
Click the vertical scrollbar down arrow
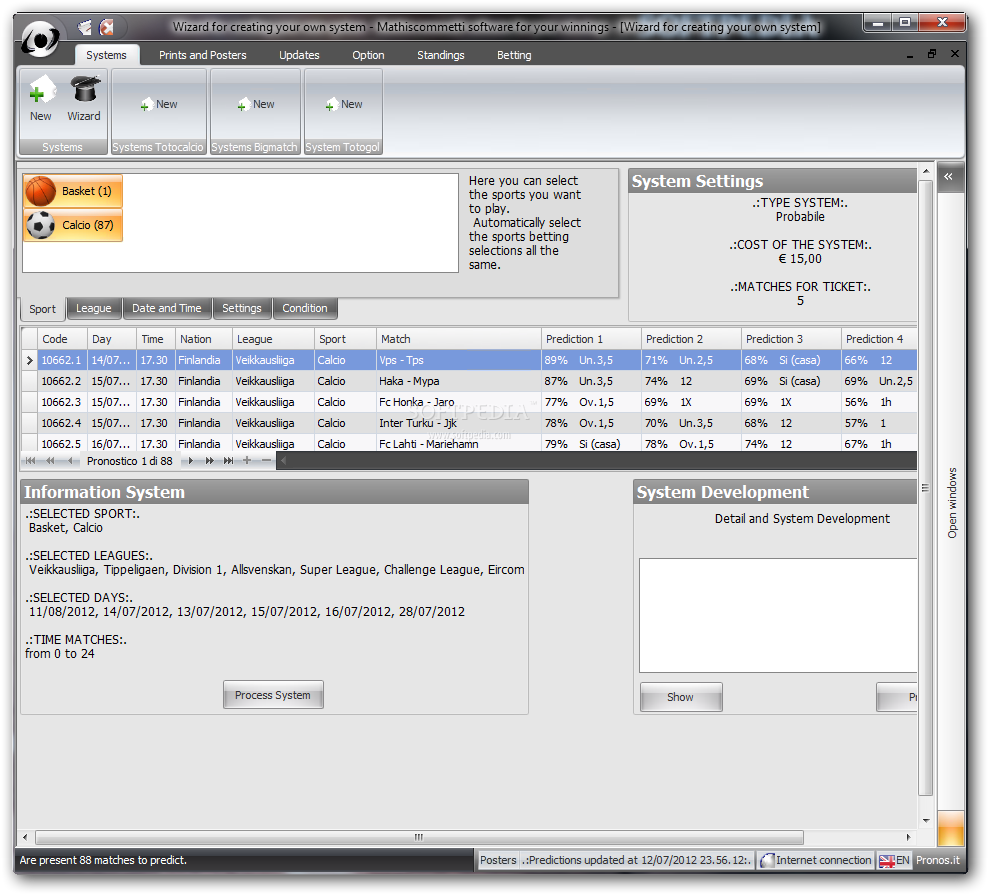point(926,821)
